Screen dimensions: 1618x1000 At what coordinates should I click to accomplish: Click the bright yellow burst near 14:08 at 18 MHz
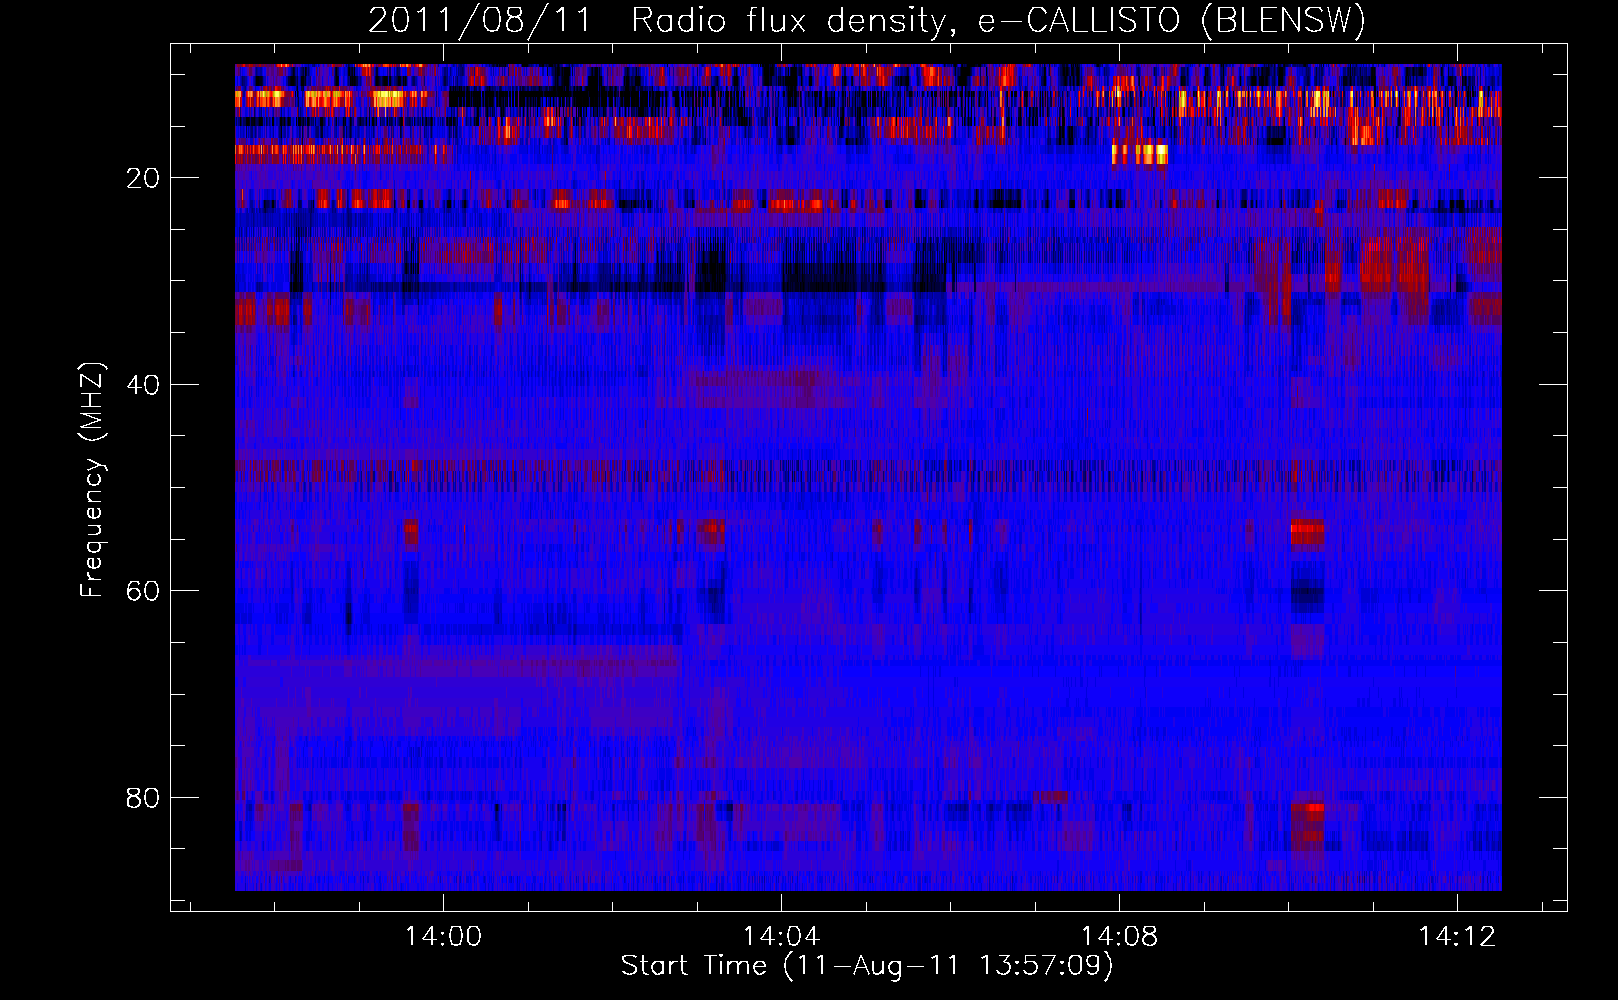click(1140, 154)
